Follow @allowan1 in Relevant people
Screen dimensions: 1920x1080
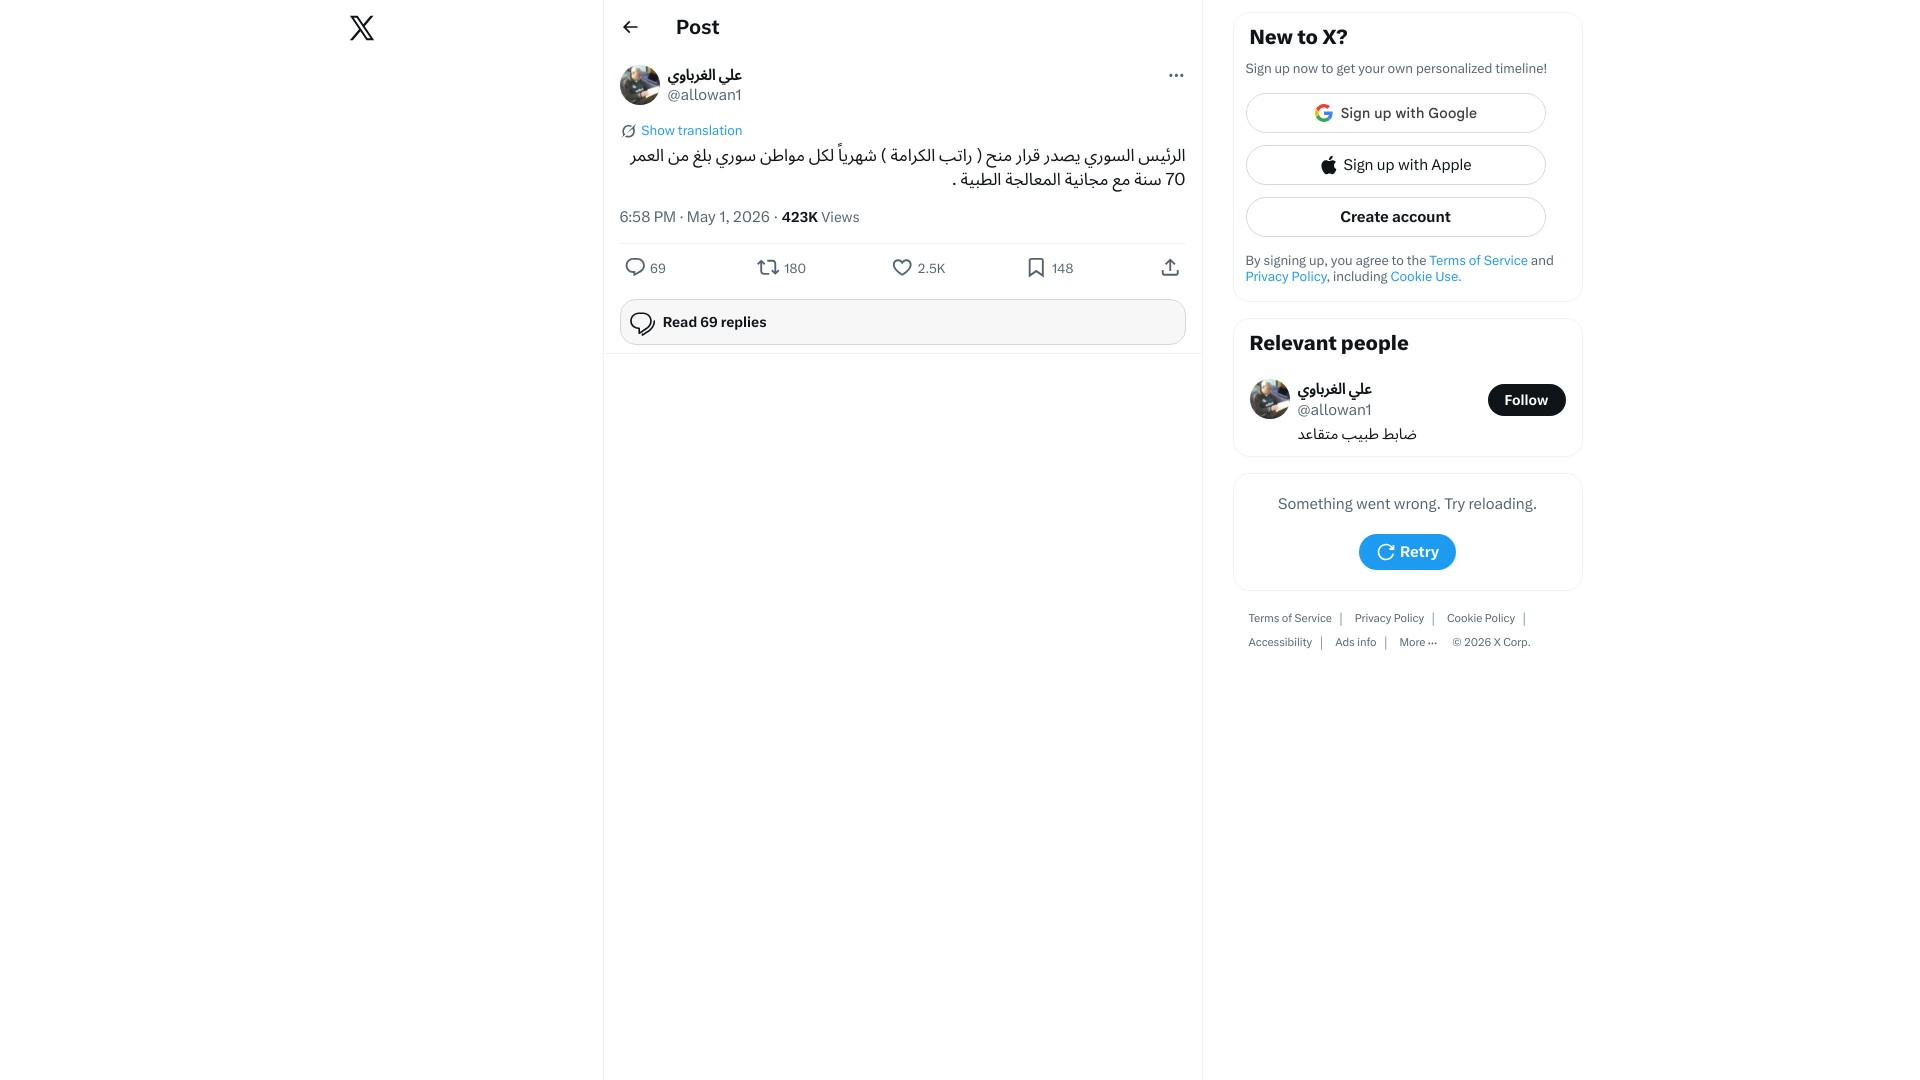pyautogui.click(x=1526, y=400)
